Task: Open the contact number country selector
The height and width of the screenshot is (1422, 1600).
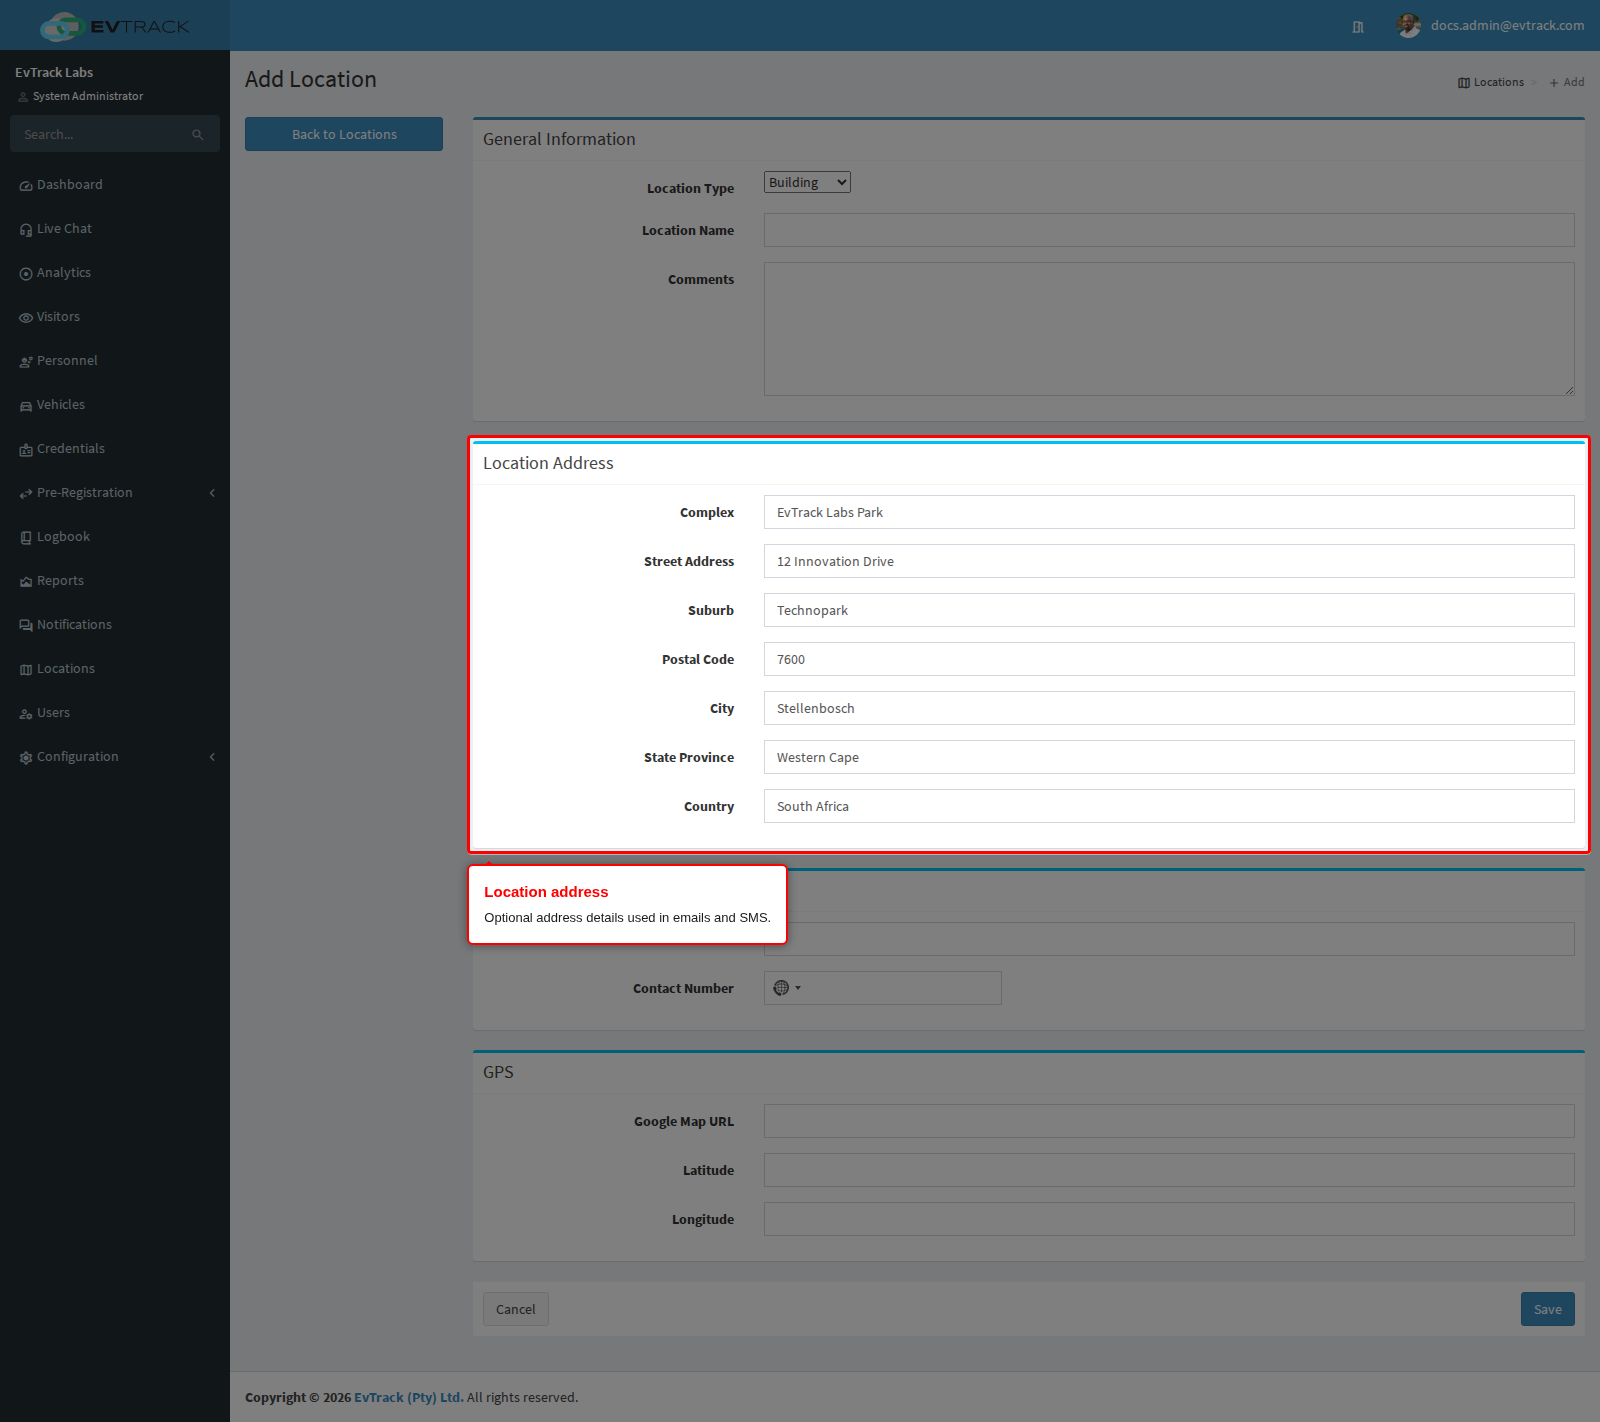Action: click(787, 988)
